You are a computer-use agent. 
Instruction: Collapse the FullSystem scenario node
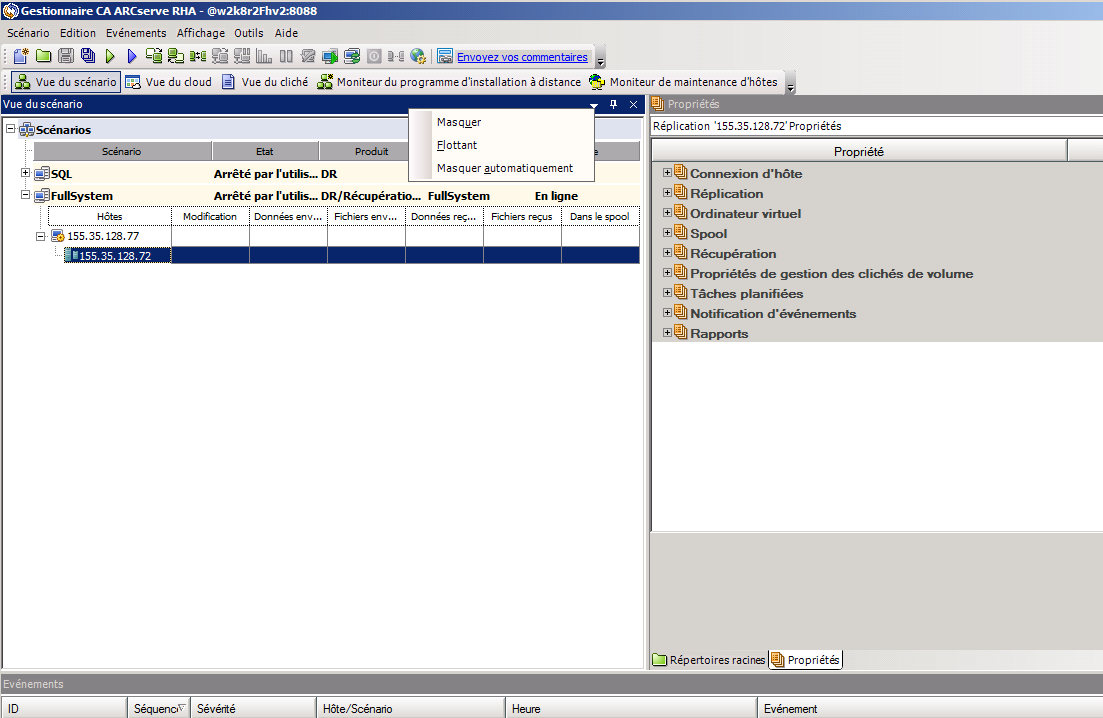click(25, 195)
